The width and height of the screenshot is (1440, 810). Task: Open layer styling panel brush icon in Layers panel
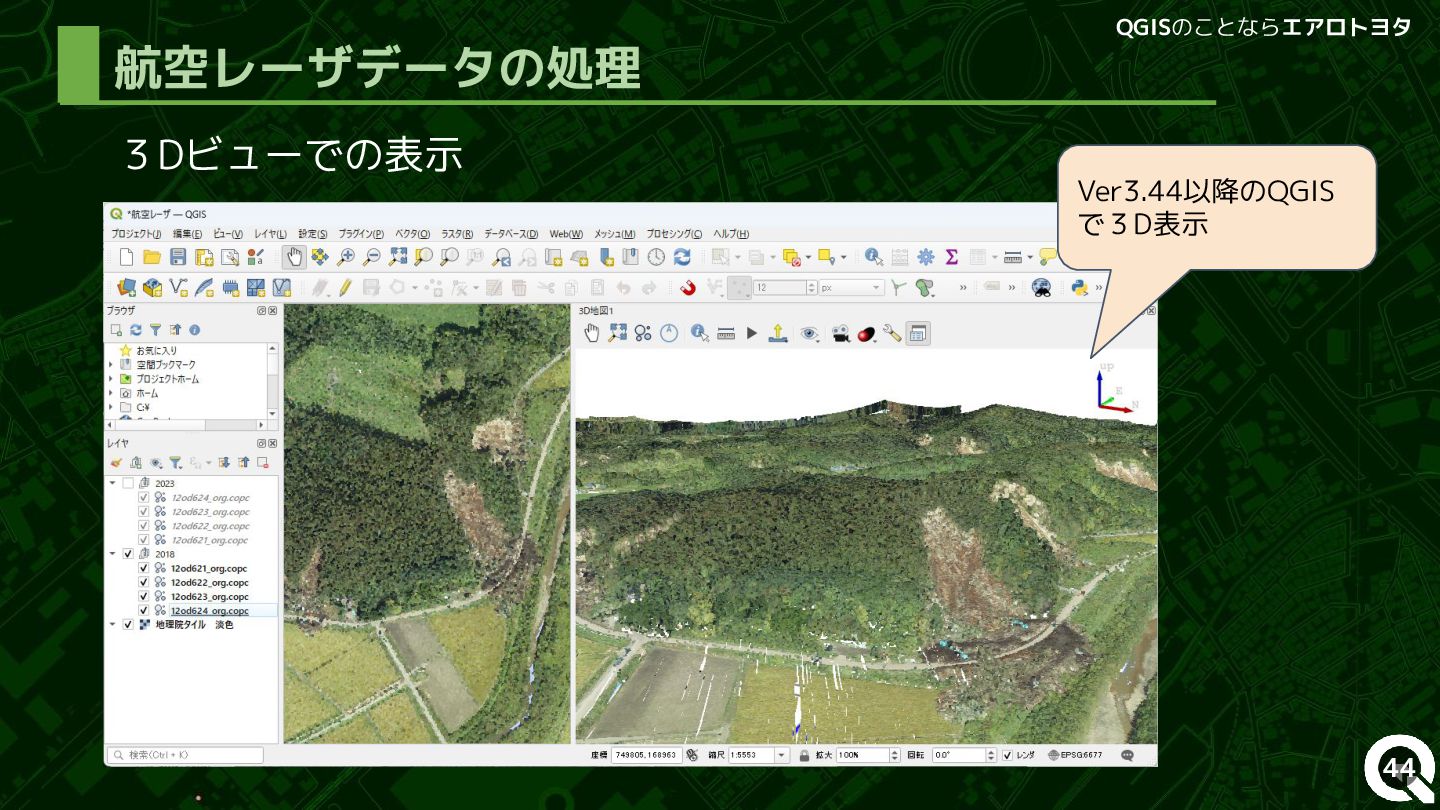pyautogui.click(x=116, y=463)
